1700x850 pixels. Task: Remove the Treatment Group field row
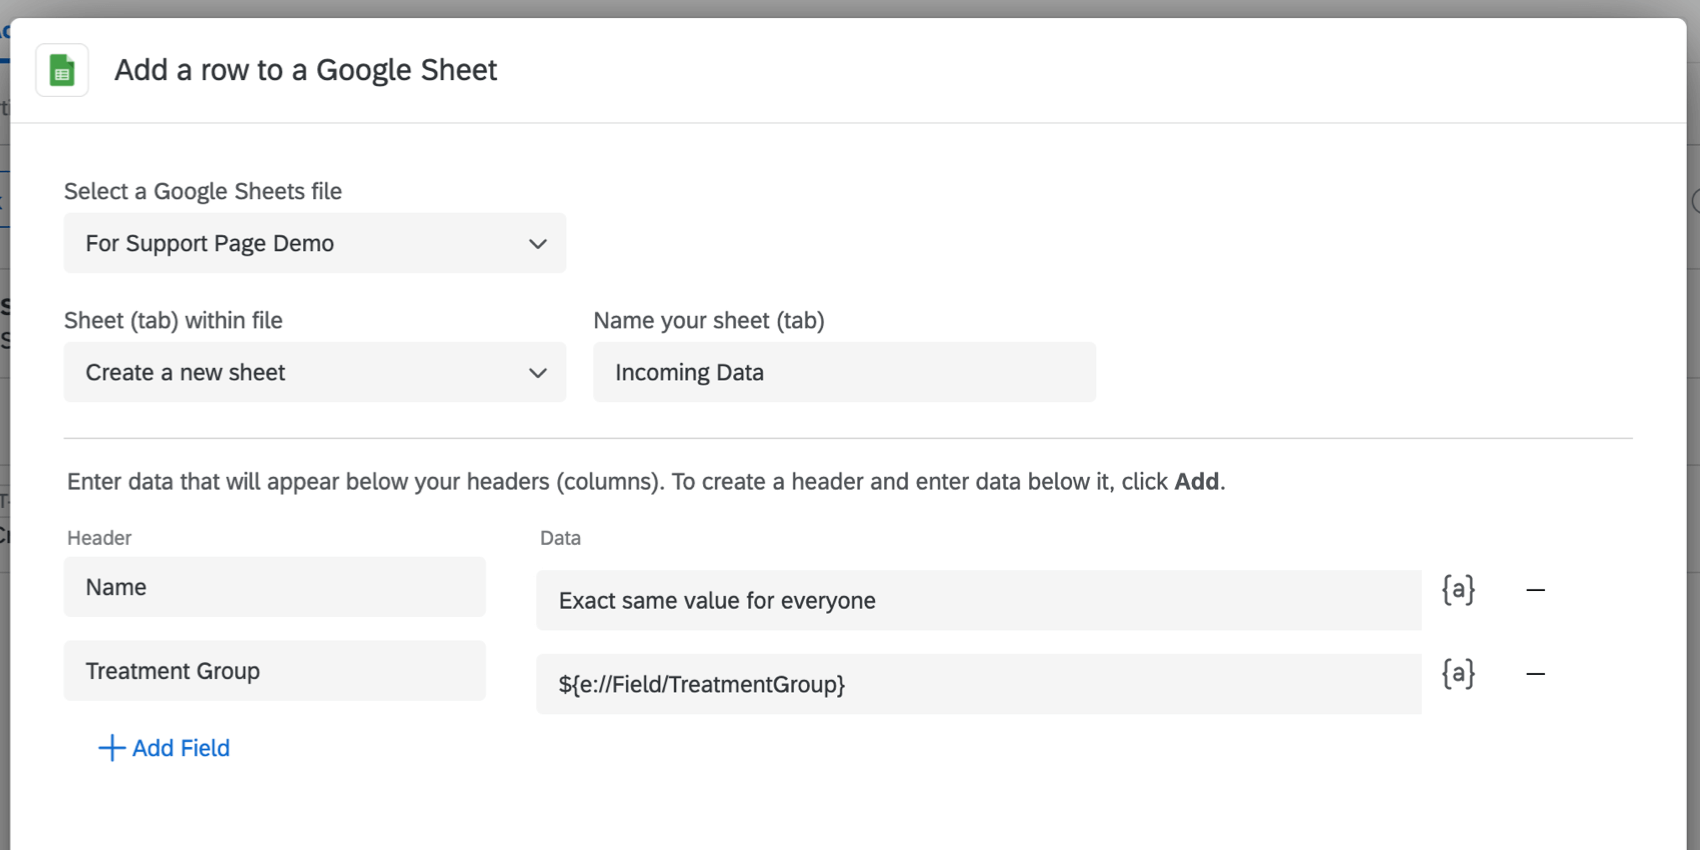[1535, 674]
